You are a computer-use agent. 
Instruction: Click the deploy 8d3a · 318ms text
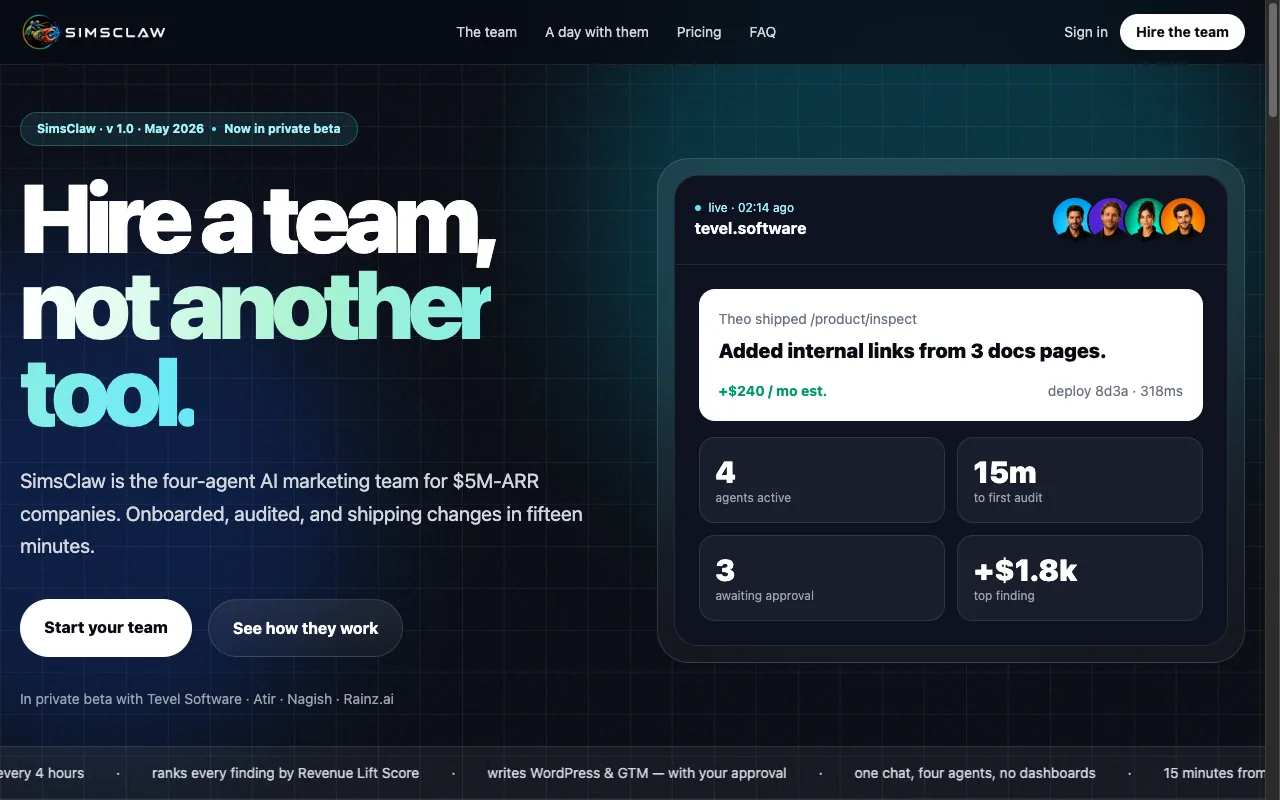tap(1115, 391)
